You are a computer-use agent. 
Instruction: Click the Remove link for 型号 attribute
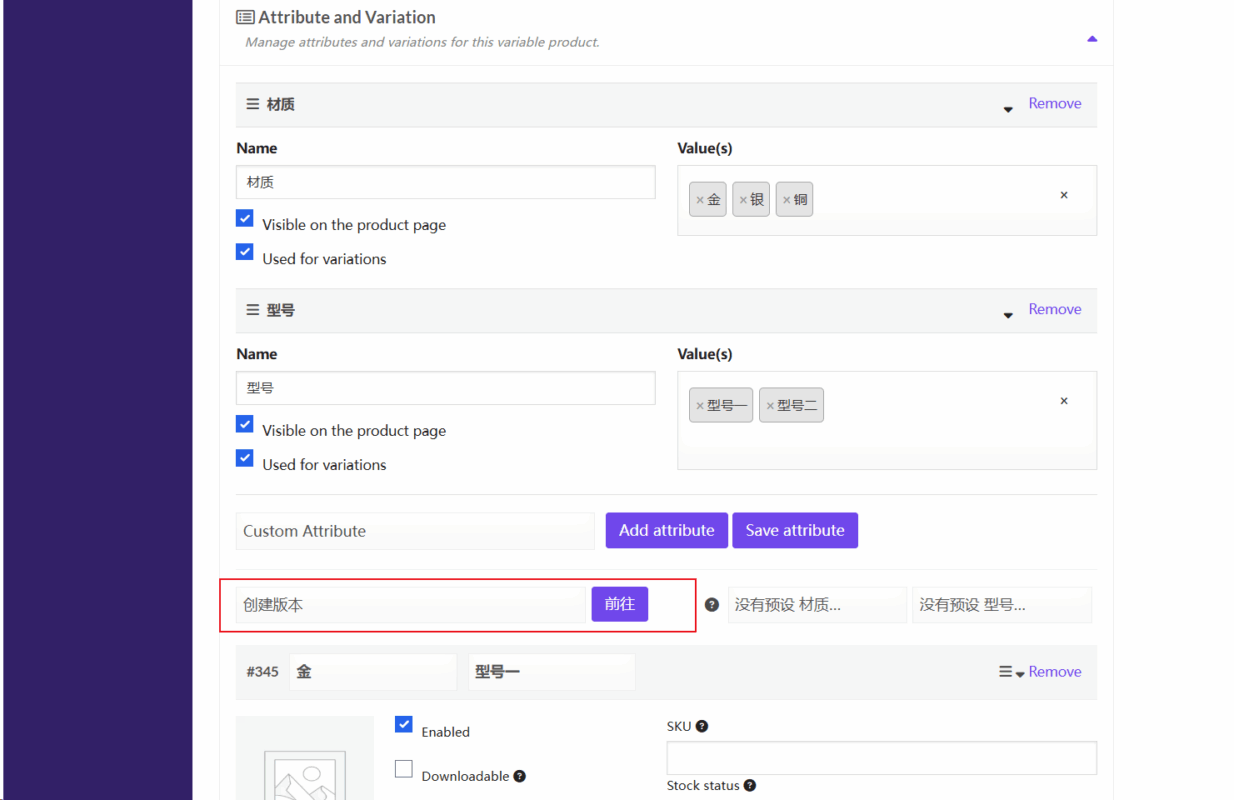(x=1055, y=309)
